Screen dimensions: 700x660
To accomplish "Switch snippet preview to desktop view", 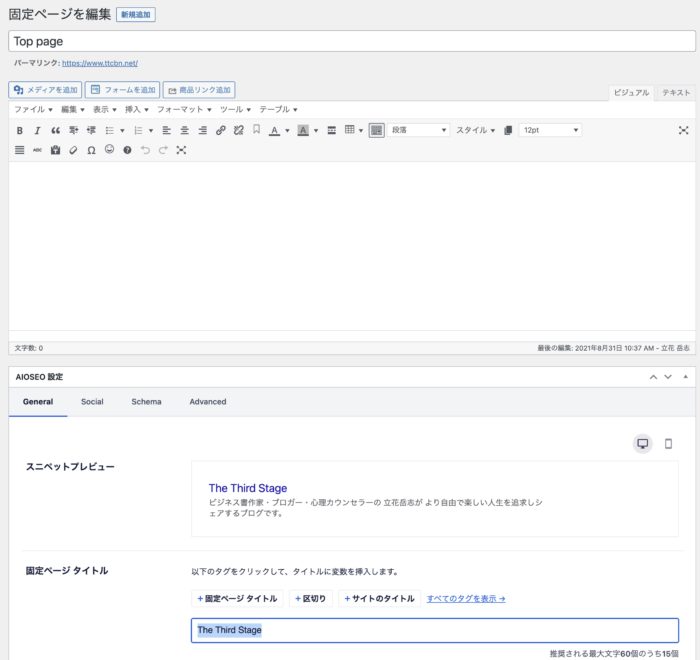I will coord(643,444).
